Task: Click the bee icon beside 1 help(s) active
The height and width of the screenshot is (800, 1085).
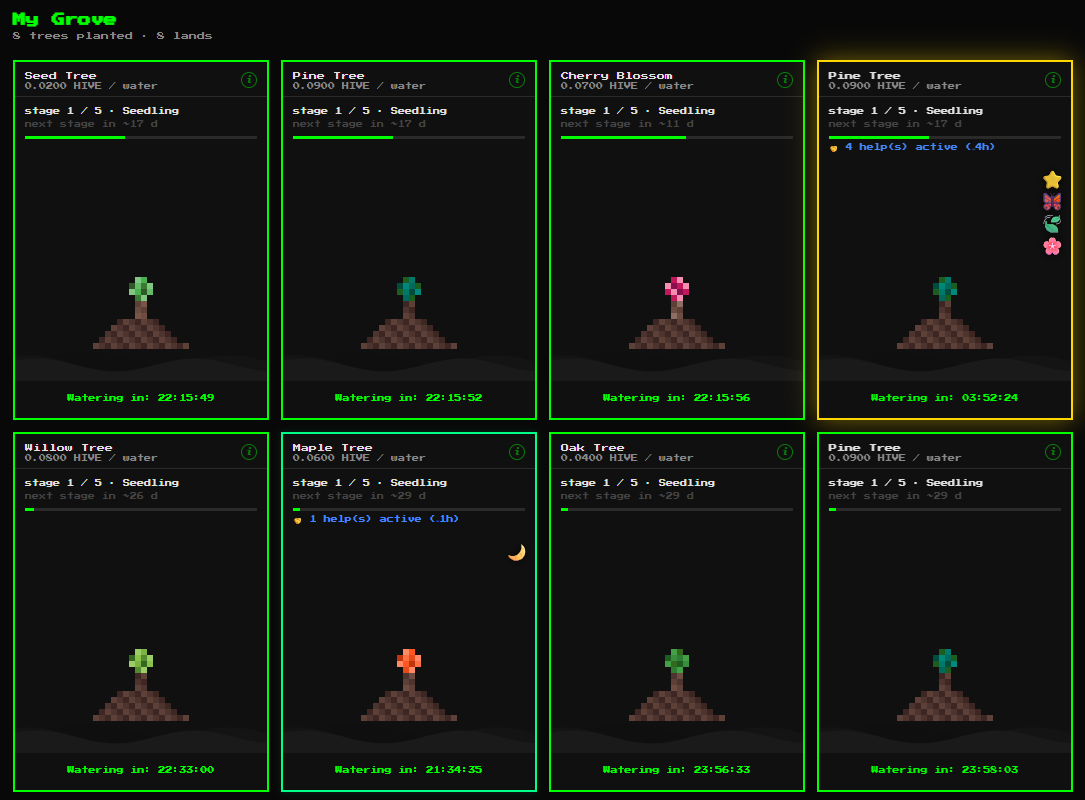Action: (x=298, y=520)
